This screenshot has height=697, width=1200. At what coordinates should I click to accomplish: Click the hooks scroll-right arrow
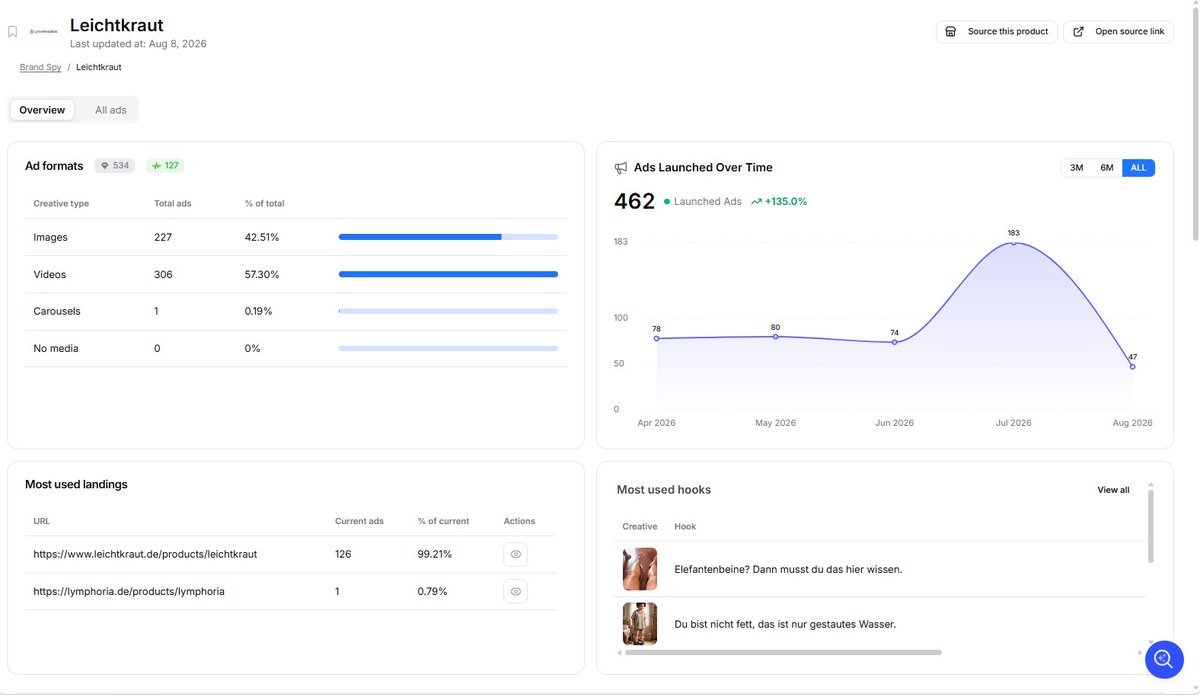[x=1141, y=652]
